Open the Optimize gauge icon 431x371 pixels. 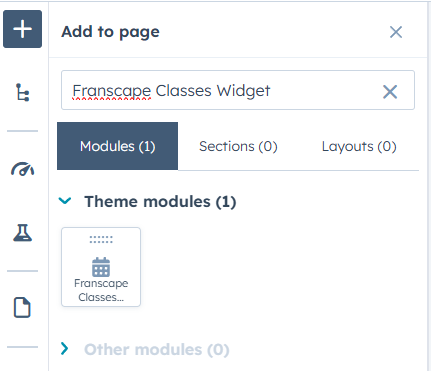(x=22, y=169)
